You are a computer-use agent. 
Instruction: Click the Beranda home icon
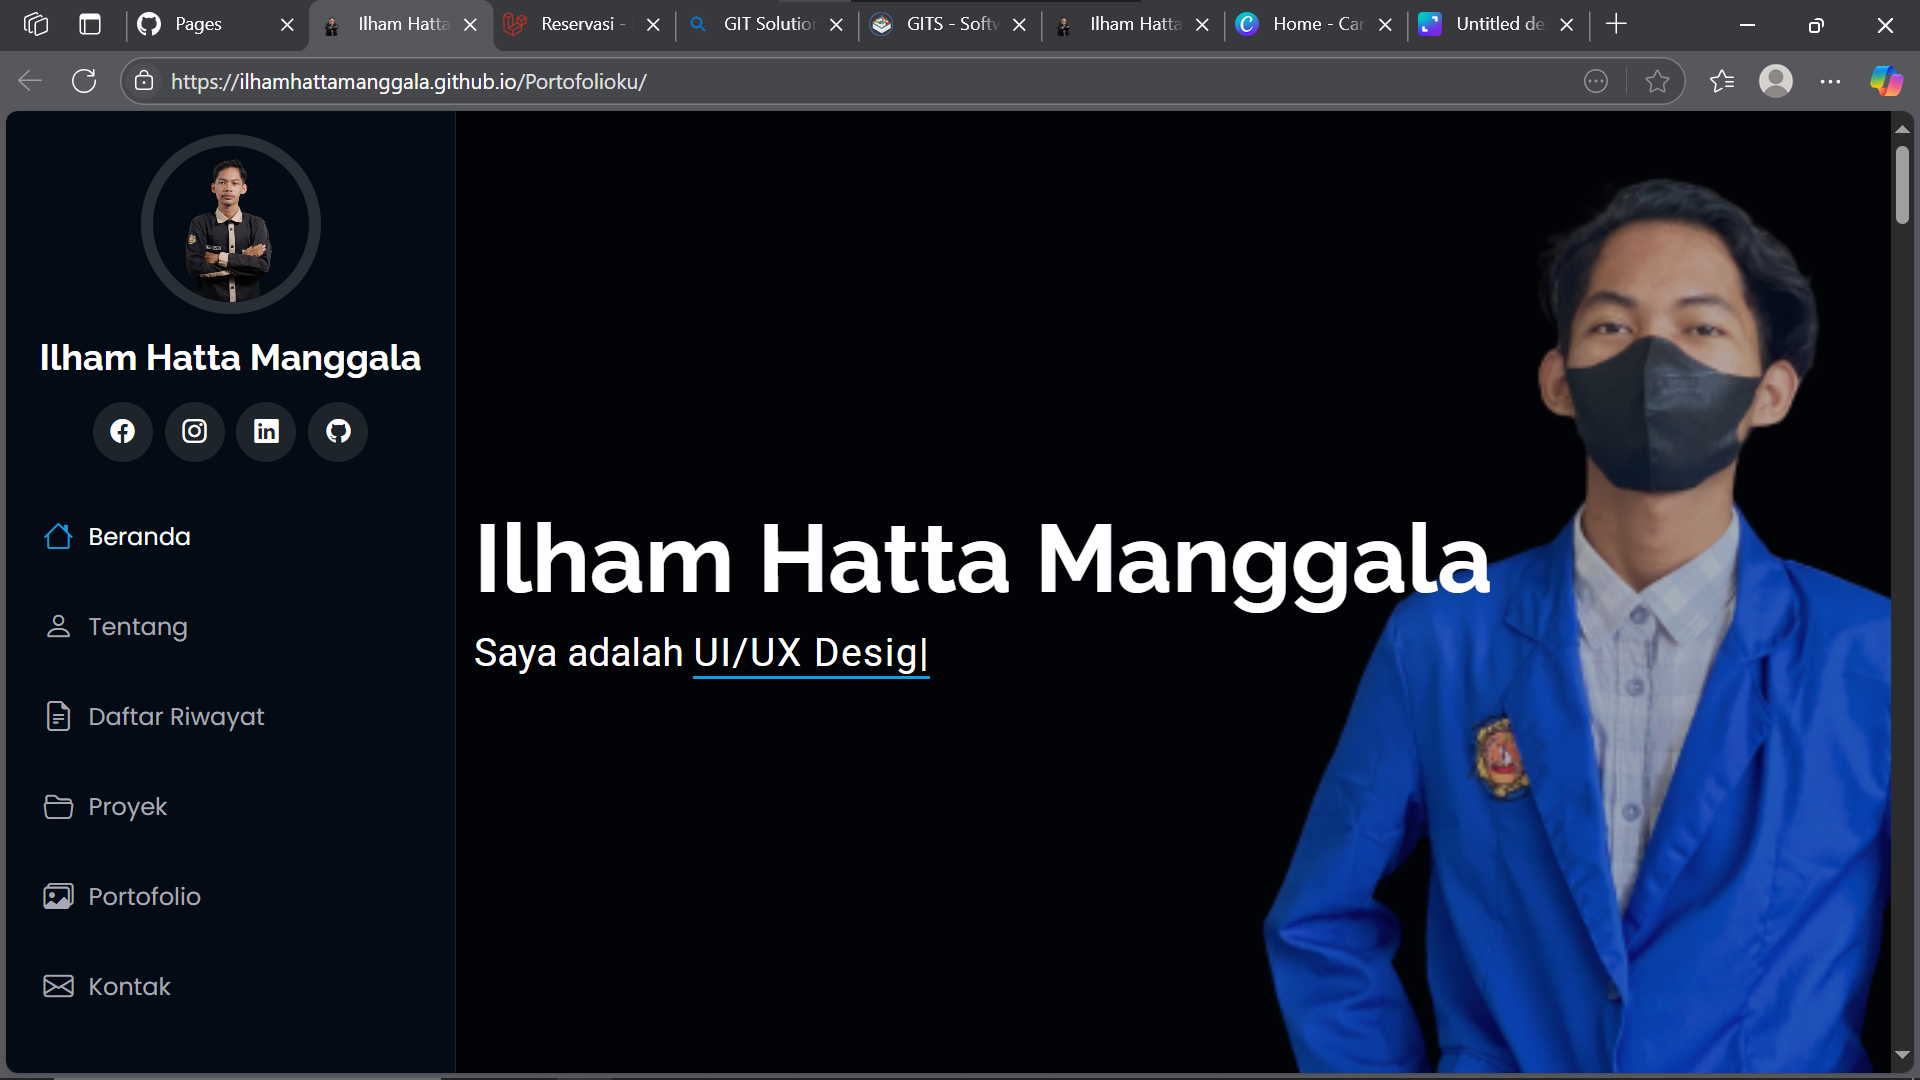(x=58, y=536)
